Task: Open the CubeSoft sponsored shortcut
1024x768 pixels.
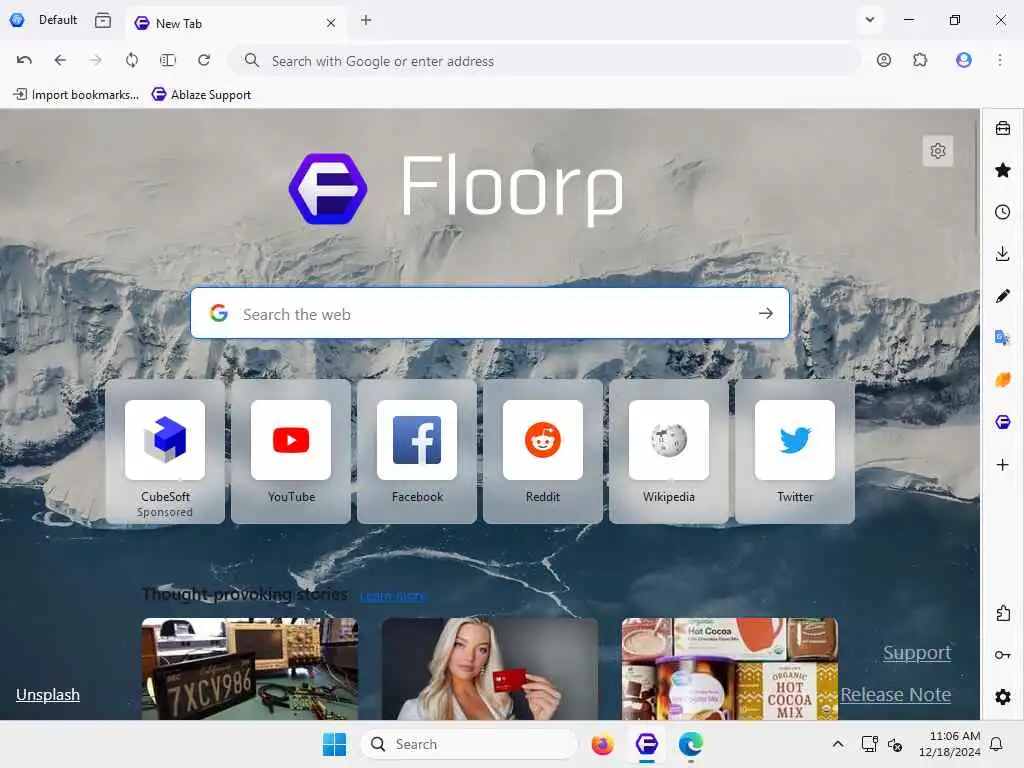Action: pyautogui.click(x=165, y=452)
